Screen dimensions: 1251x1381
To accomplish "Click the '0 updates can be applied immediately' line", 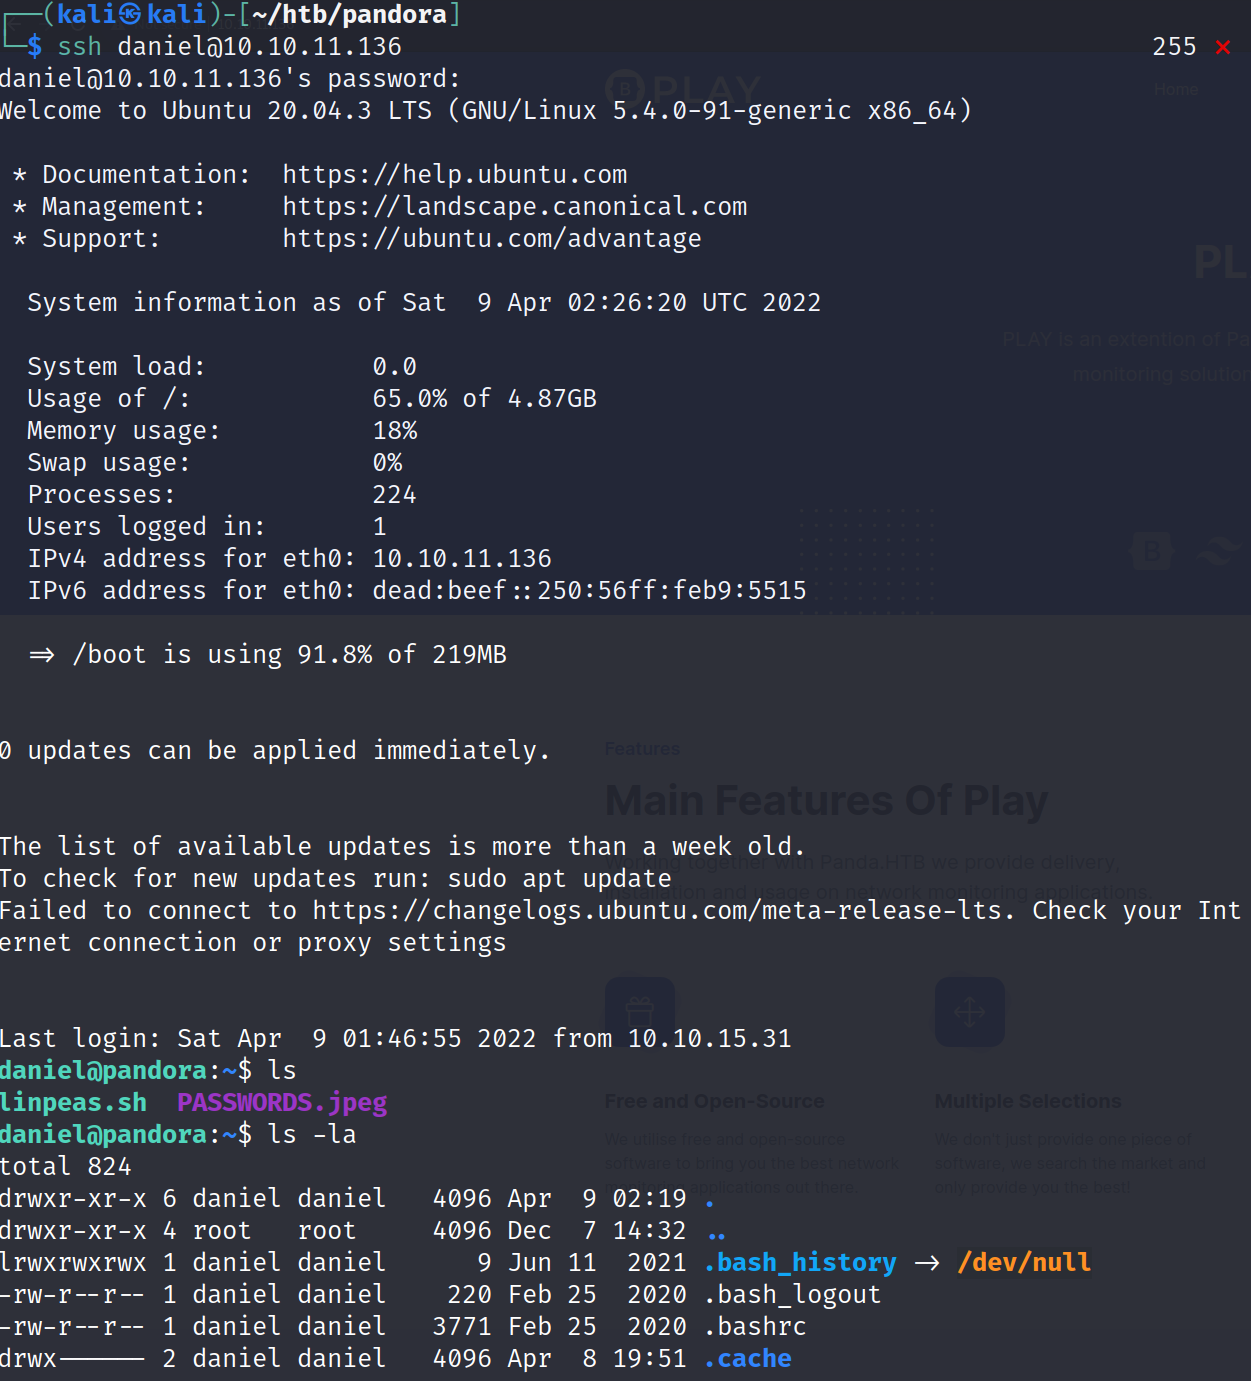I will (275, 751).
